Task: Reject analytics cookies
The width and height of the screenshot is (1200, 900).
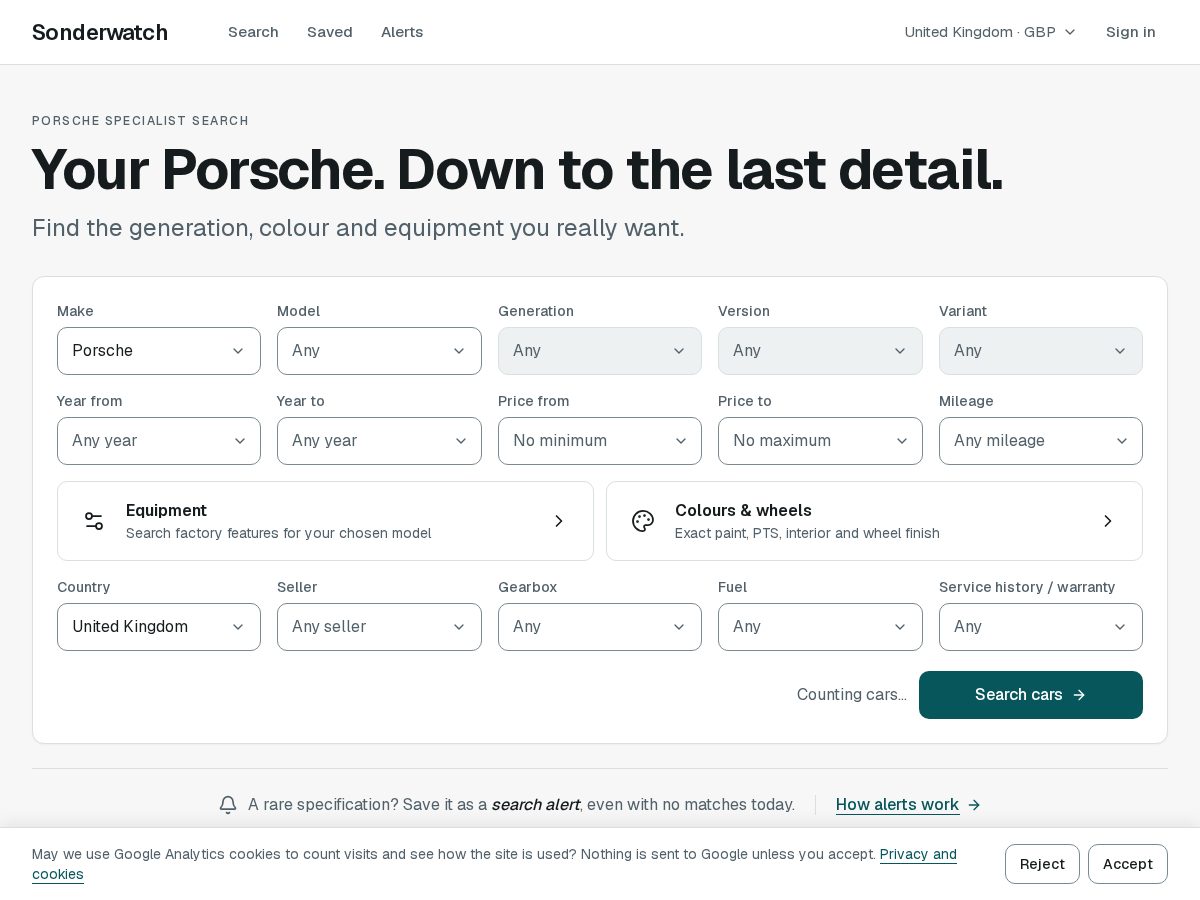Action: click(x=1042, y=864)
